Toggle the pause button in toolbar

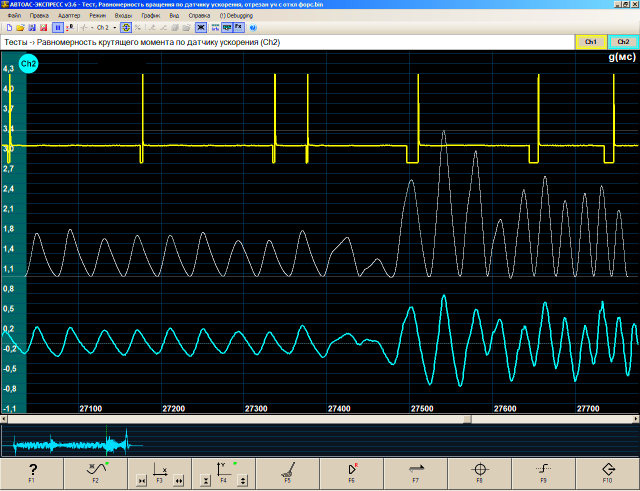click(60, 27)
